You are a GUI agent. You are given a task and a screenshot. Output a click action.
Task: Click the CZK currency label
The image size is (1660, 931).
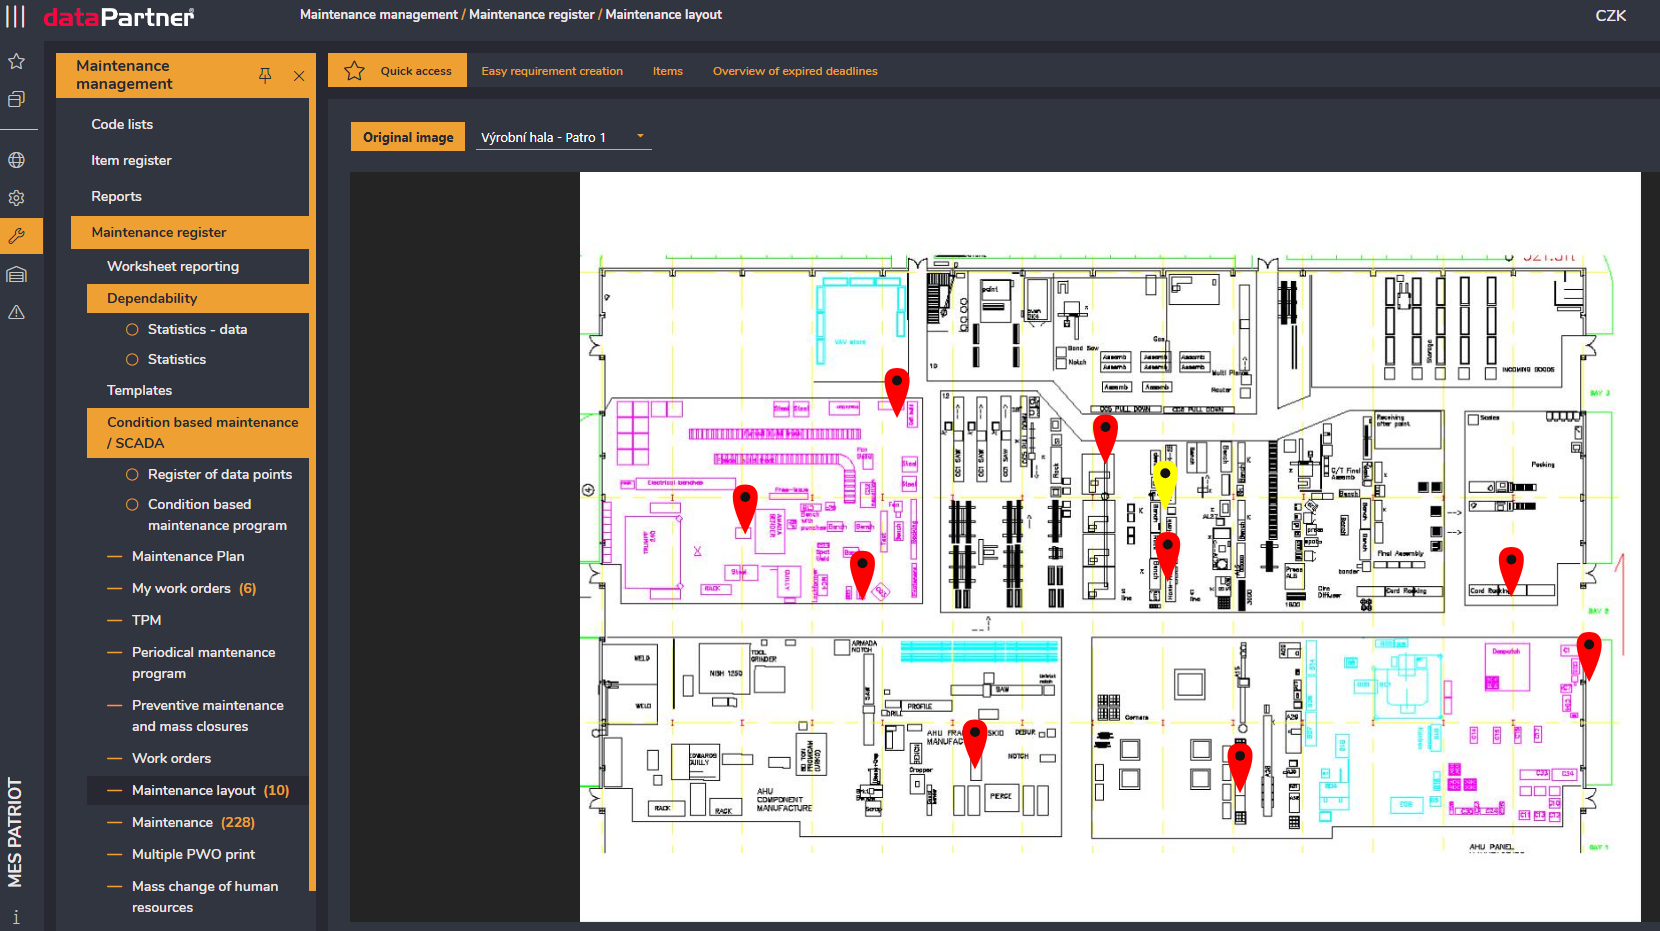click(1610, 16)
